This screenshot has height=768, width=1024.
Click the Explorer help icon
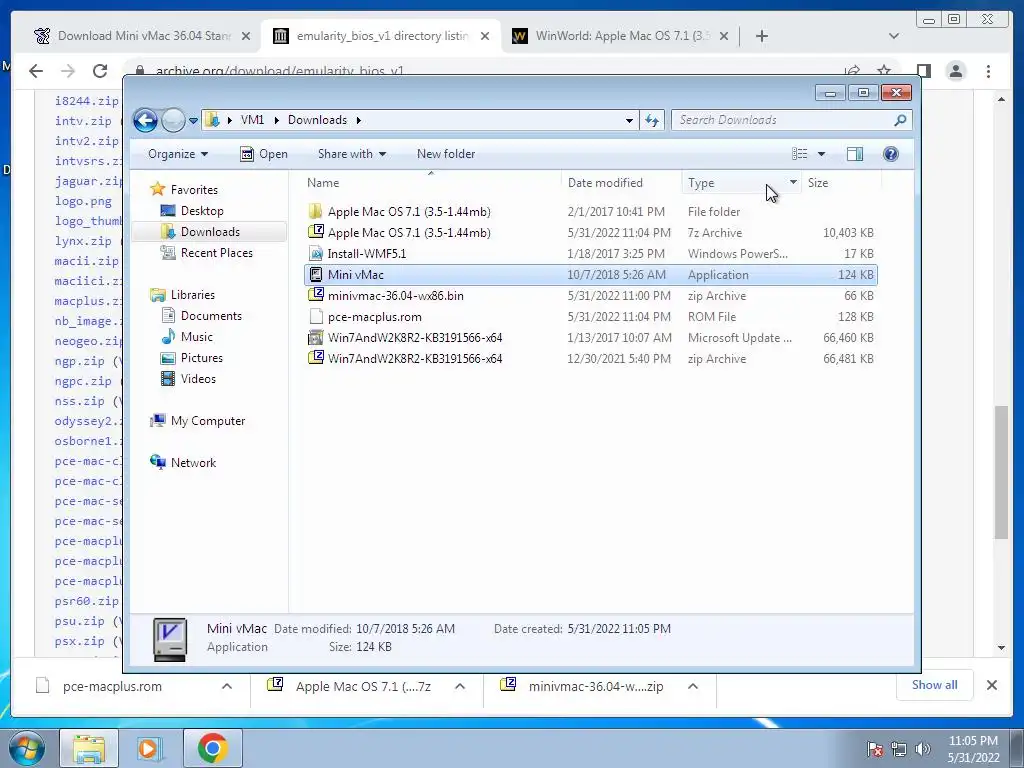point(891,154)
